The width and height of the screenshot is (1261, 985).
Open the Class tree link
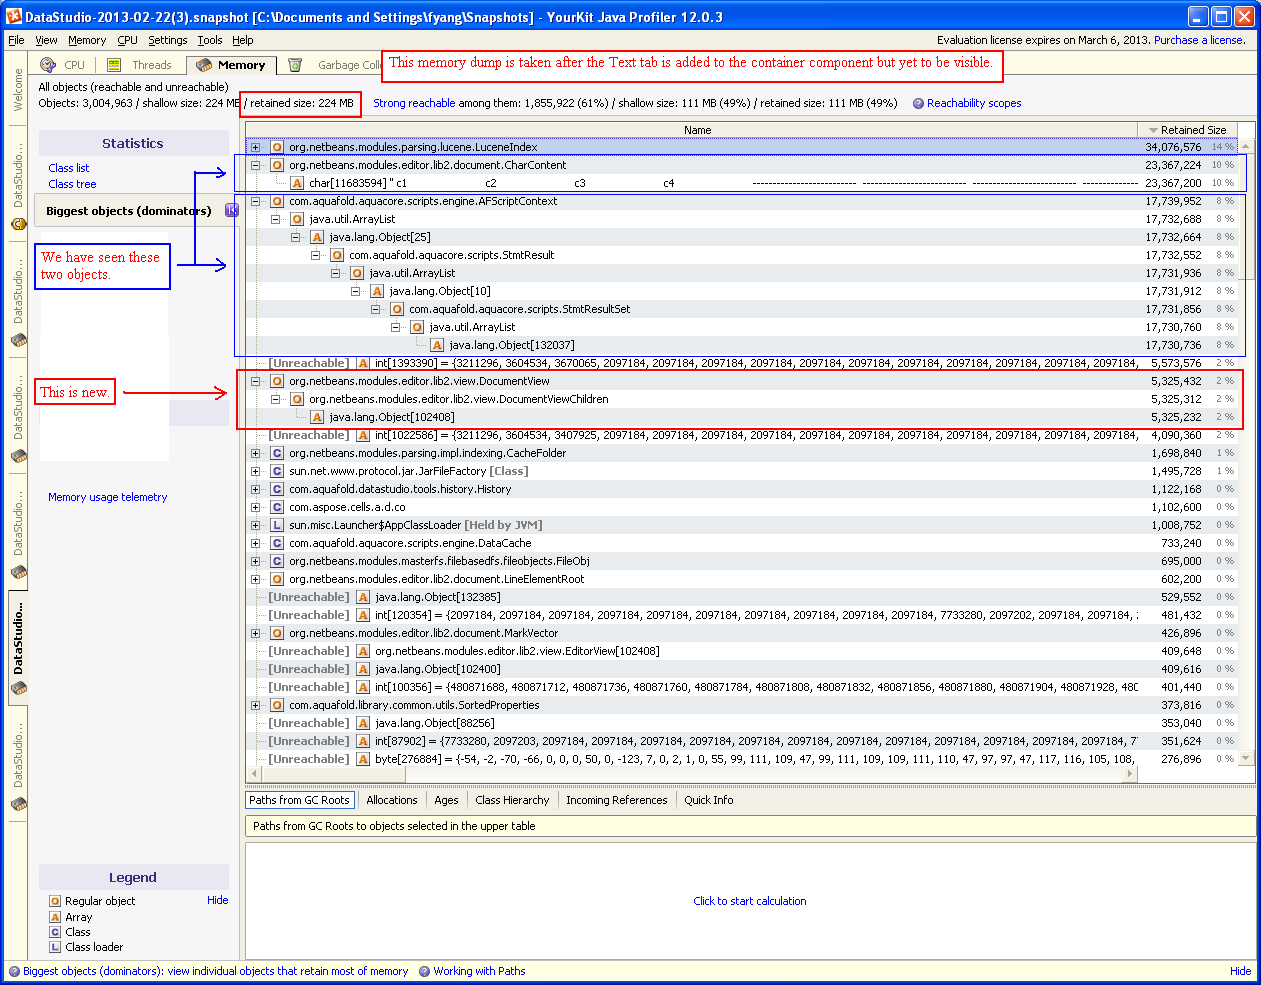72,184
